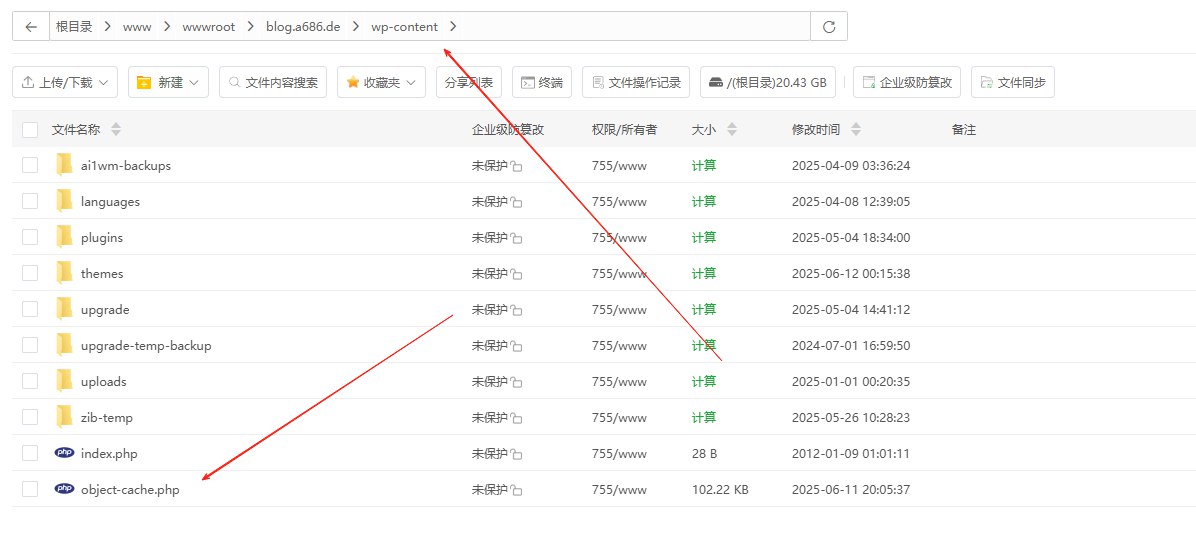Screen dimensions: 1196x540
Task: Click the upgrade-temp-backup folder icon
Action: point(65,345)
